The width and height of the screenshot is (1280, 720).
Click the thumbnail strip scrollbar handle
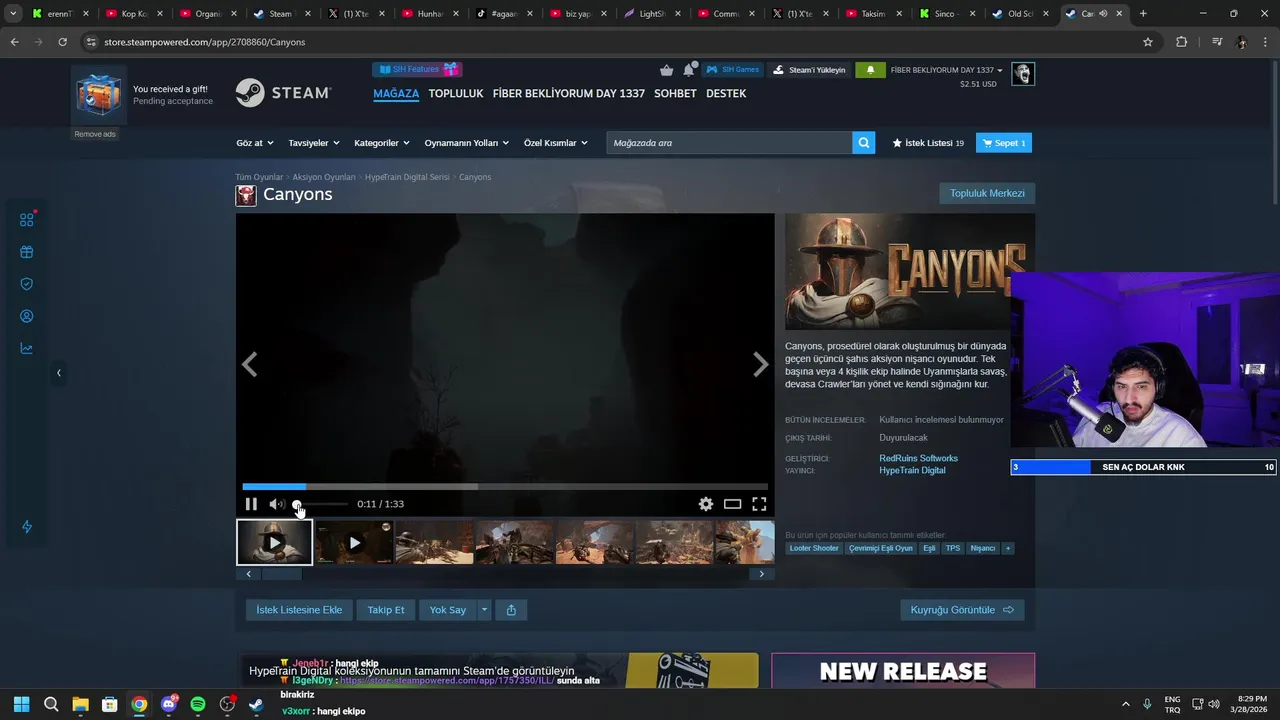[x=281, y=574]
